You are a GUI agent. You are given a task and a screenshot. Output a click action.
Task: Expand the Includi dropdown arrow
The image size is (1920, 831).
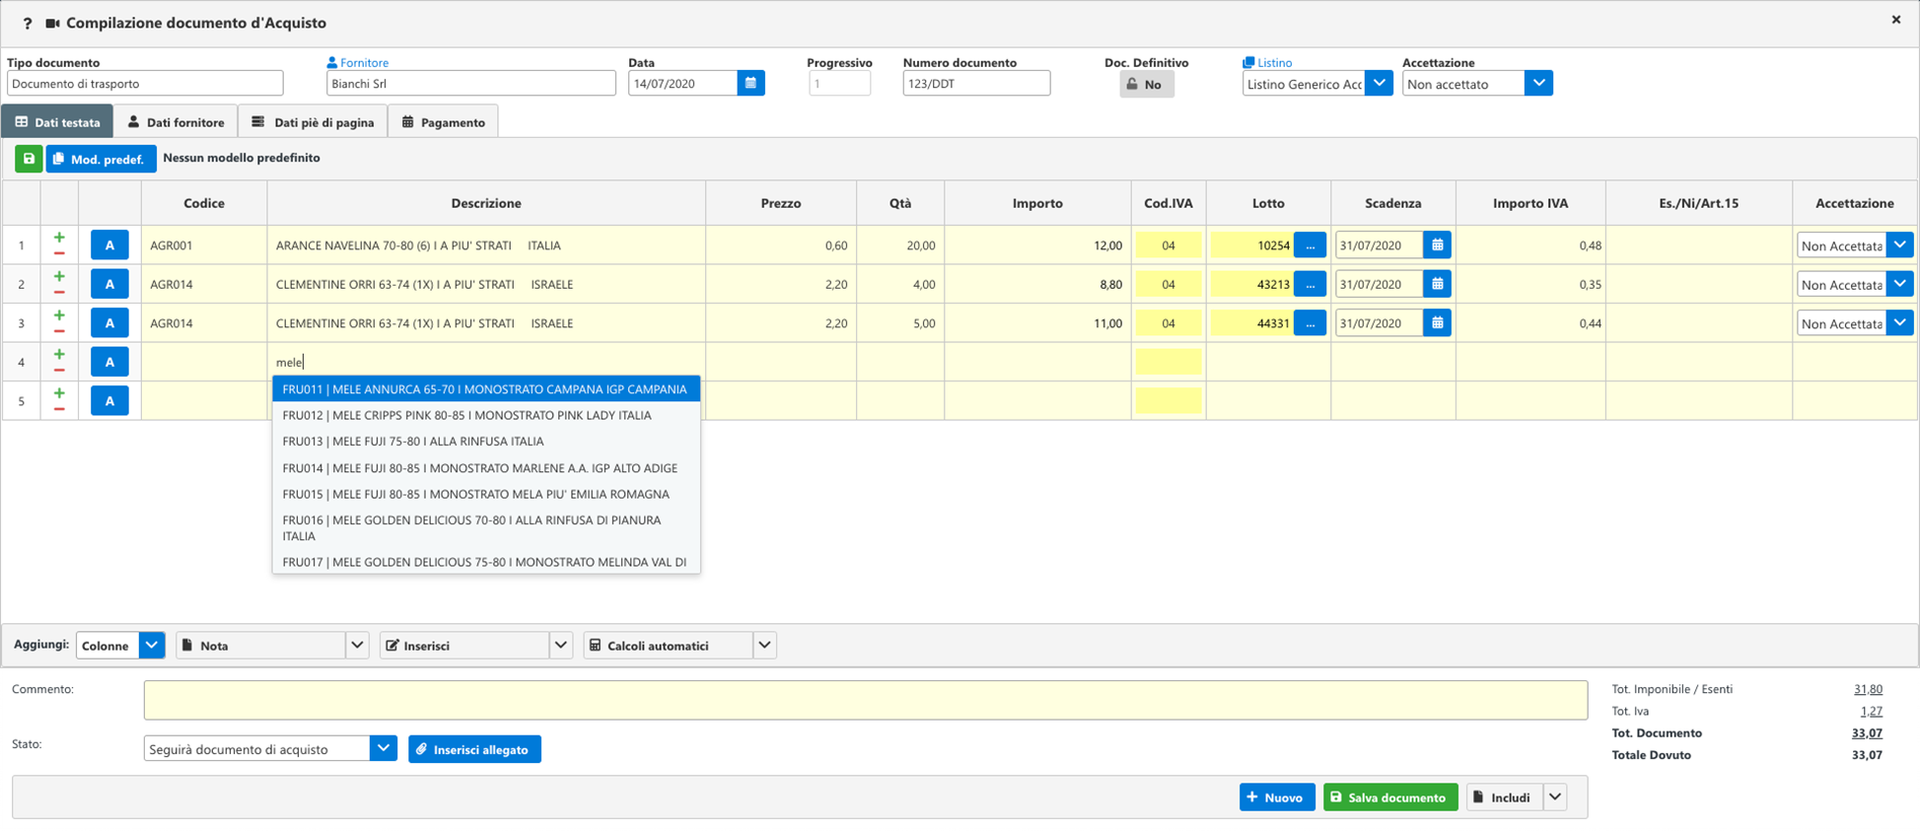coord(1555,797)
